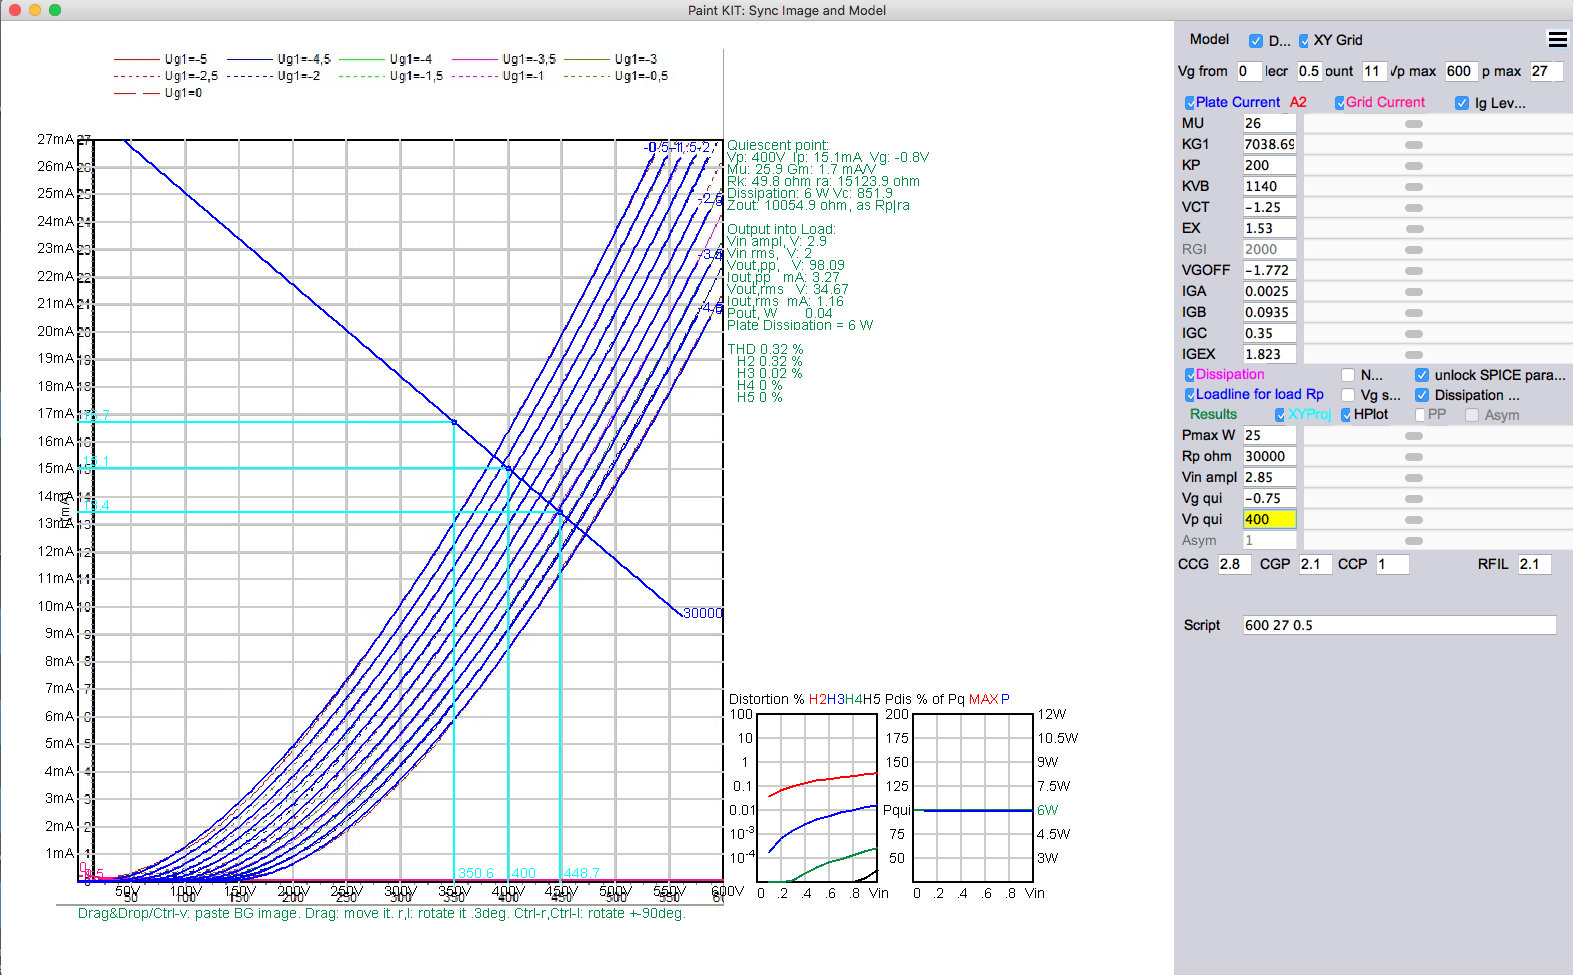Click the MU slider handle
Screen dimensions: 1573x975
[1414, 124]
